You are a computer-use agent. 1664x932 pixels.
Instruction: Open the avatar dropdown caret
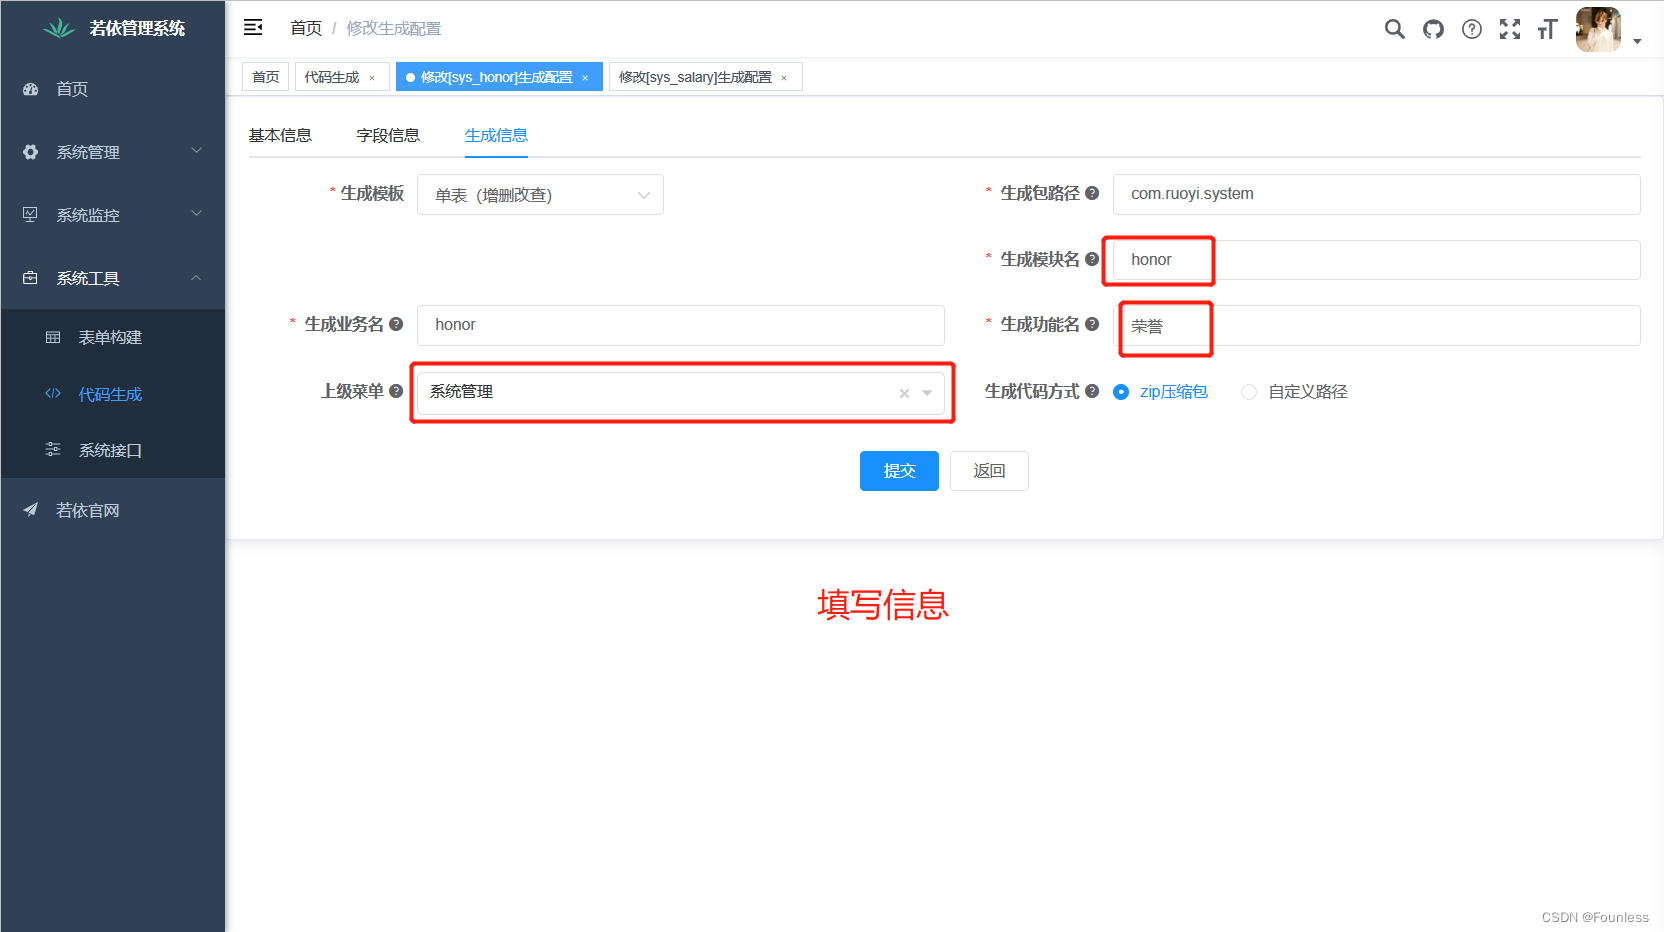coord(1637,41)
